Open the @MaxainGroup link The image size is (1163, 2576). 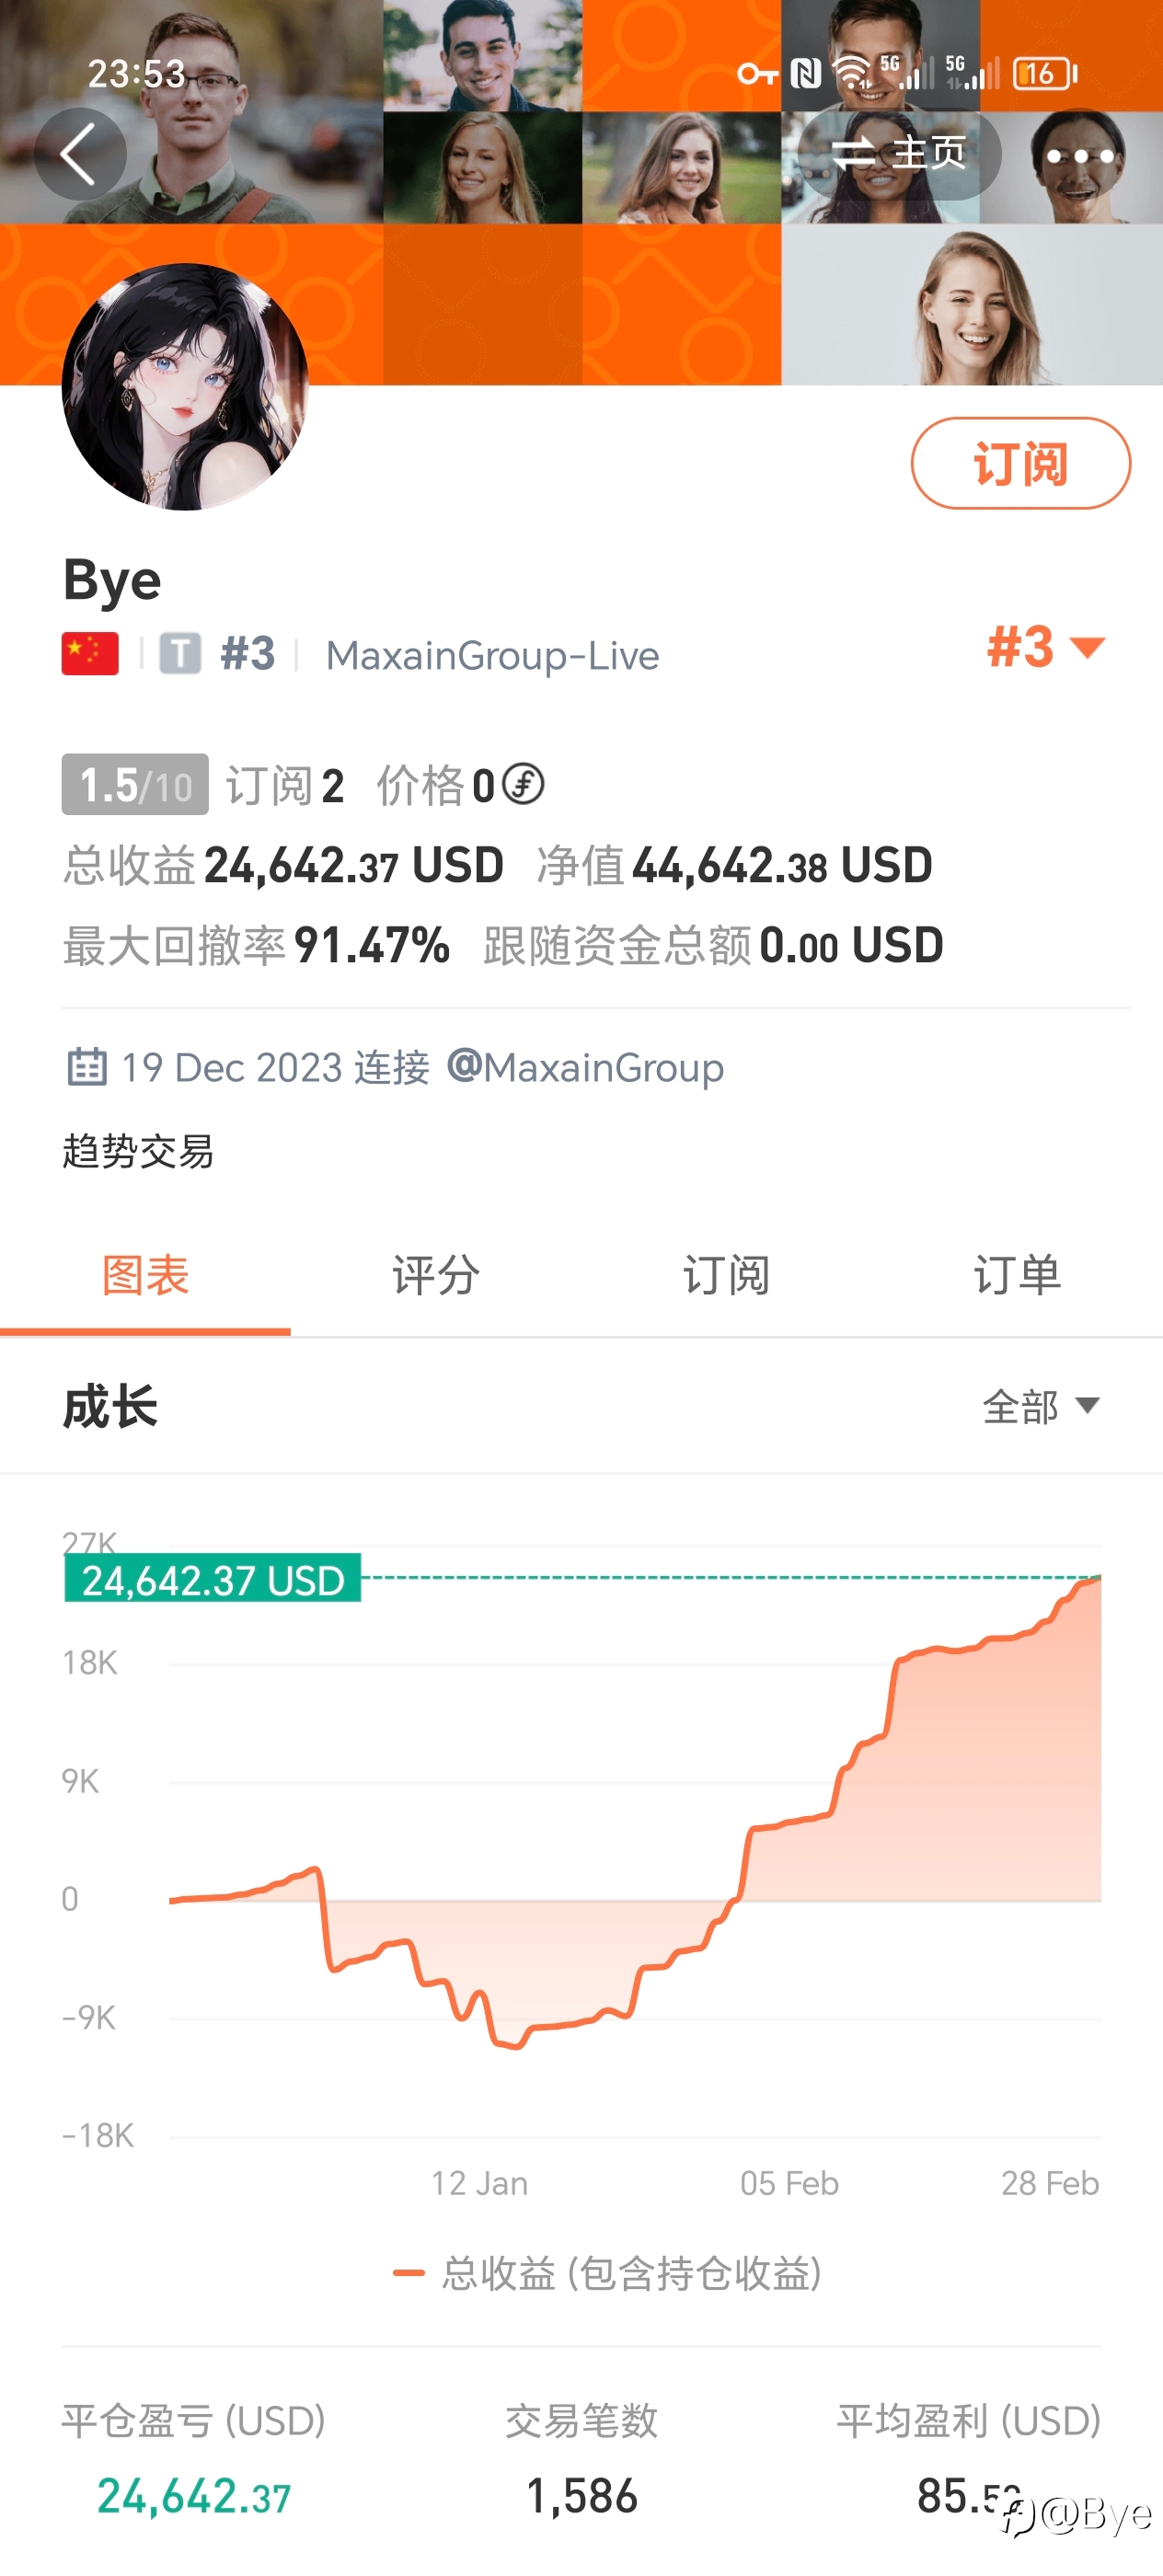pyautogui.click(x=585, y=1067)
